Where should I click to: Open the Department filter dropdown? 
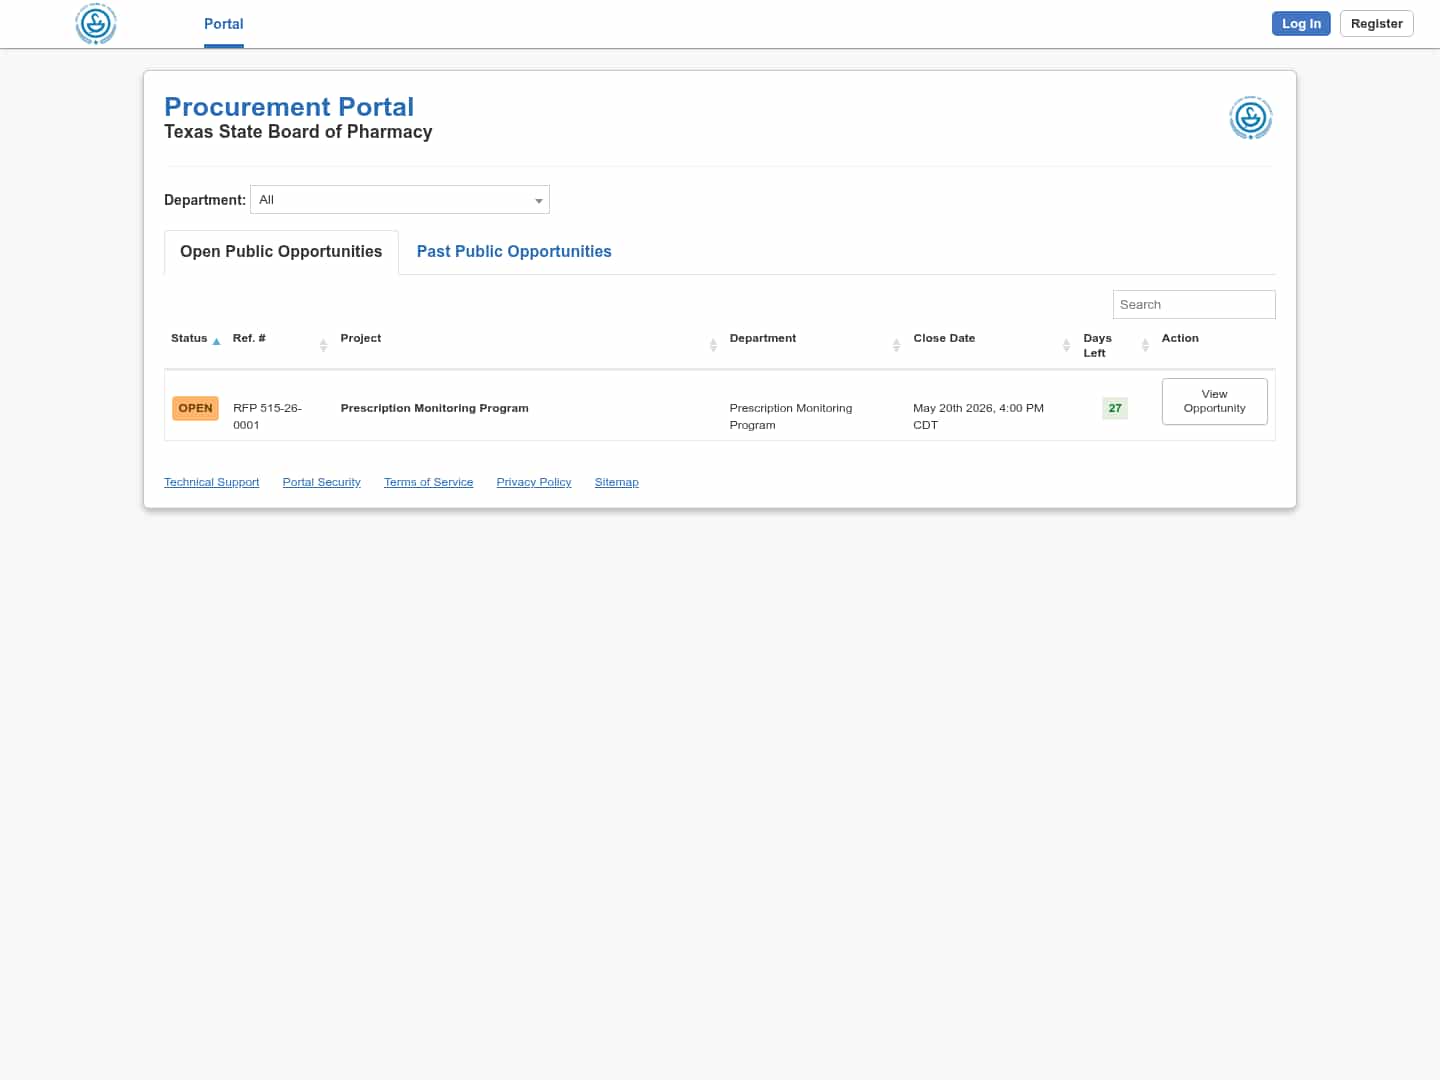[400, 200]
